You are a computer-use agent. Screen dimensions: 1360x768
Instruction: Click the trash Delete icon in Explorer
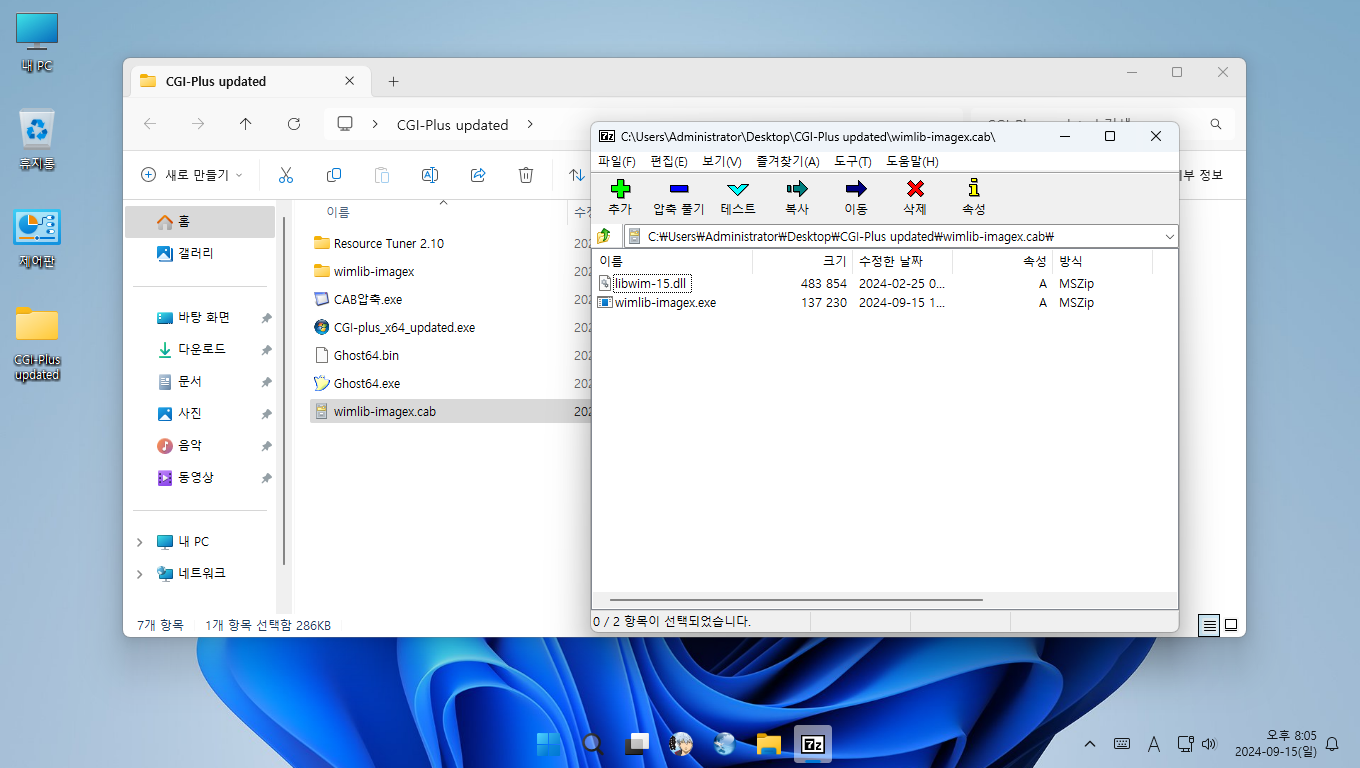click(526, 175)
